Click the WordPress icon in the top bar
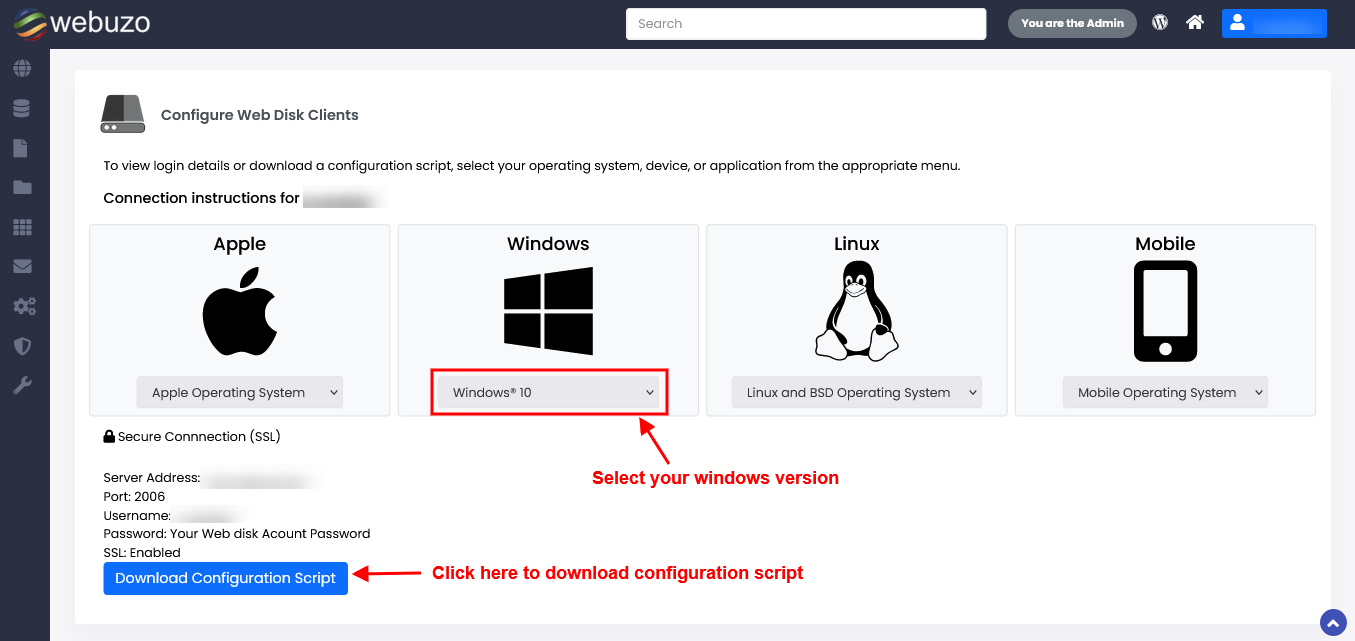This screenshot has height=641, width=1355. 1159,21
